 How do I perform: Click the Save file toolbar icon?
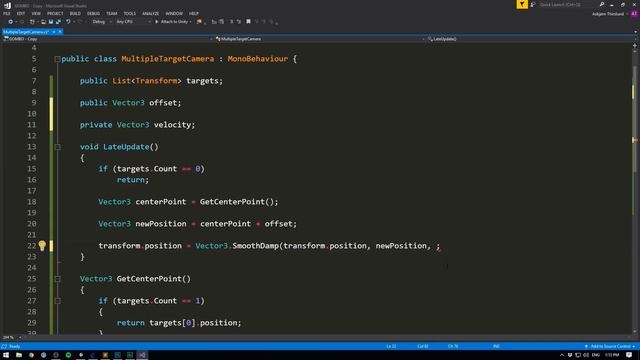pos(51,22)
